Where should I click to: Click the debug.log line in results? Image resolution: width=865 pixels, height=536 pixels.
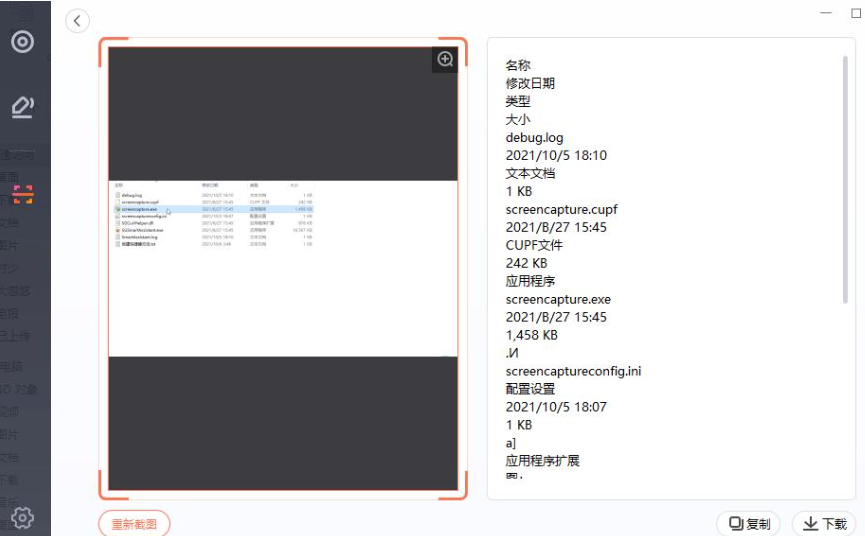coord(535,137)
